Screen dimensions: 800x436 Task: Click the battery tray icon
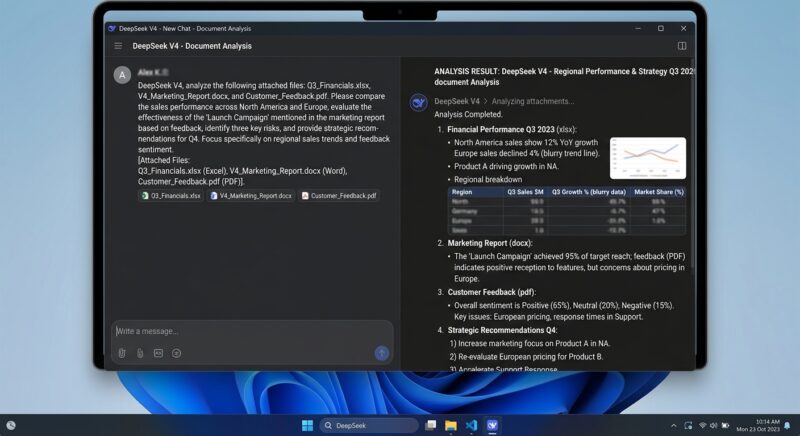pyautogui.click(x=725, y=425)
